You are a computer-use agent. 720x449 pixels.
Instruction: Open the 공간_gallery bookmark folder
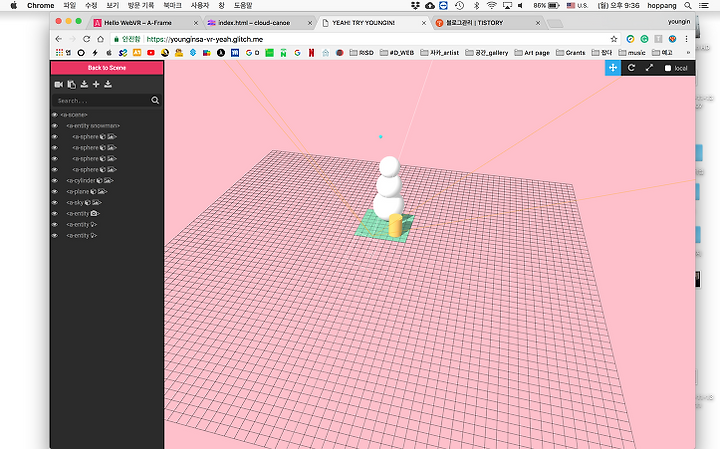coord(487,53)
